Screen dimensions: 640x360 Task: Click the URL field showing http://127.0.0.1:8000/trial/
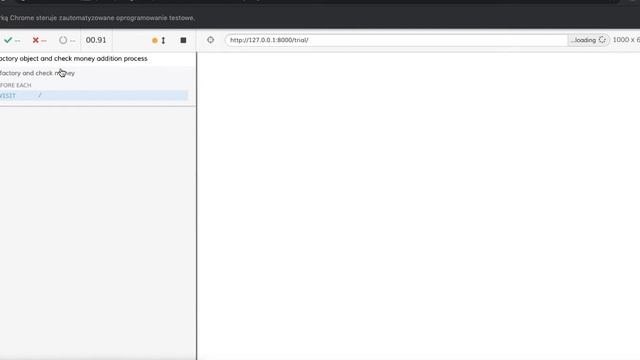(x=396, y=40)
